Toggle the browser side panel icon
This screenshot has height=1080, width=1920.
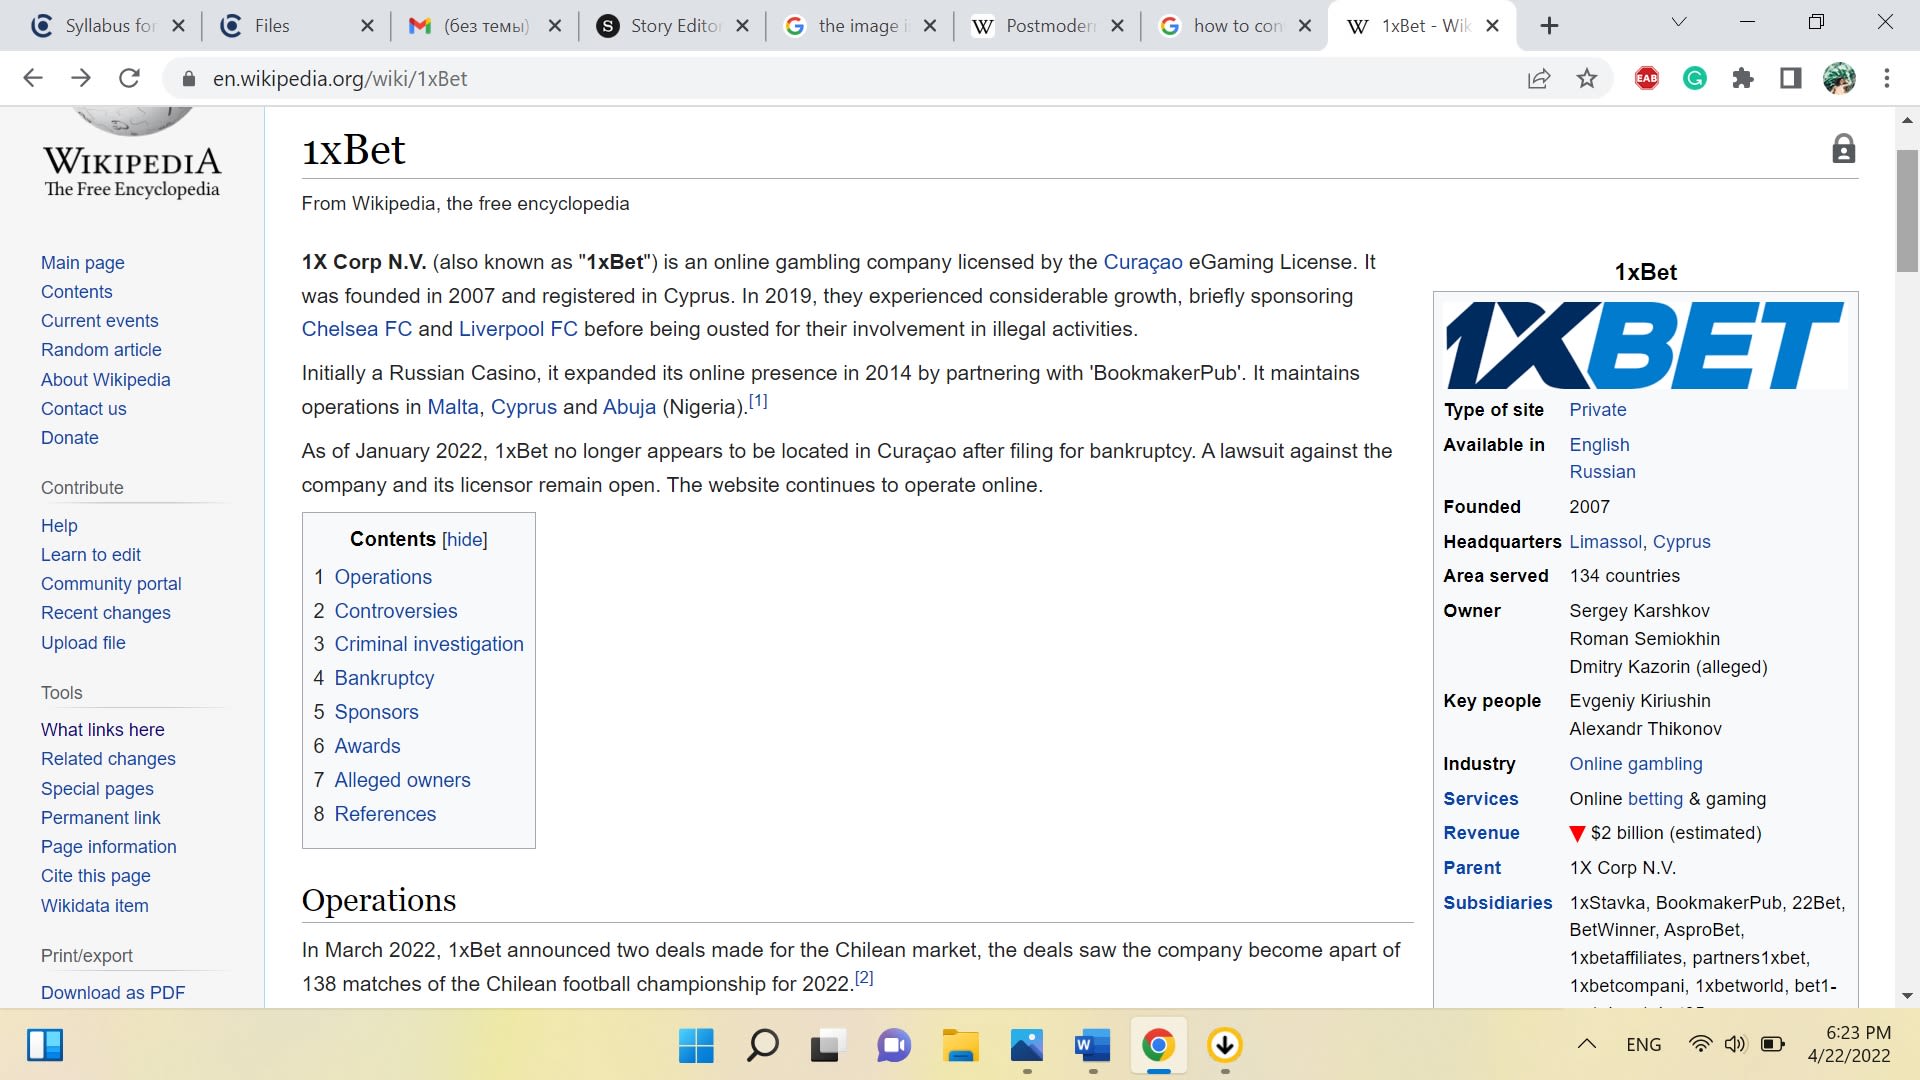[x=1791, y=79]
